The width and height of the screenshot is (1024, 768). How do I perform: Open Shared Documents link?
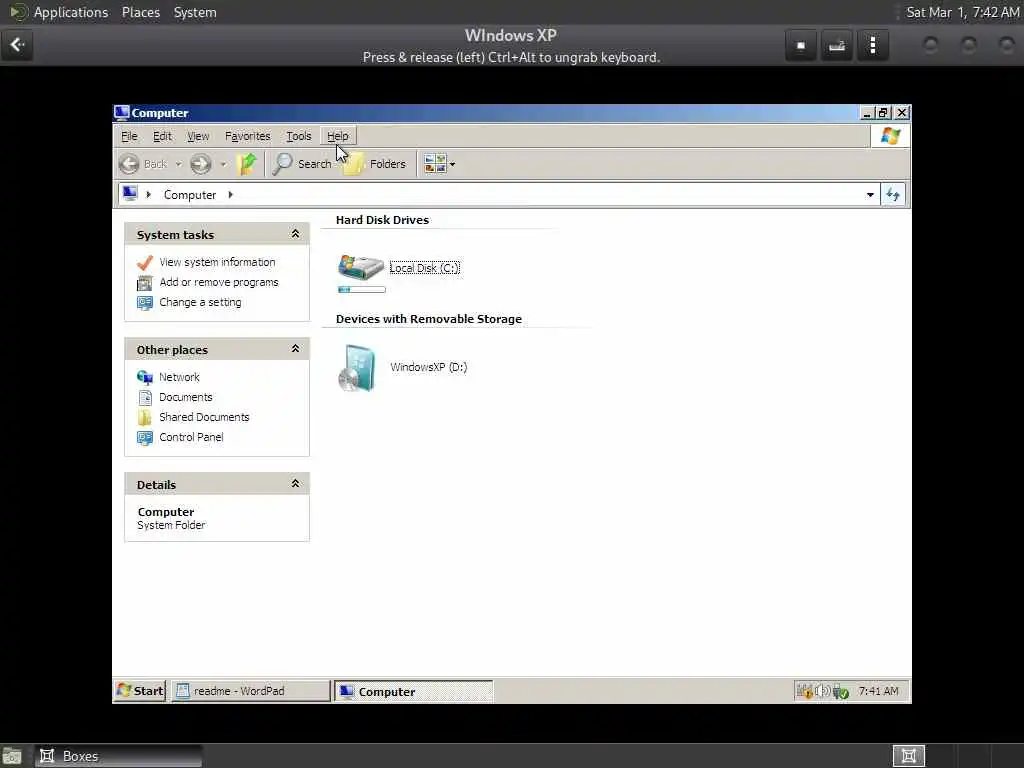coord(204,417)
